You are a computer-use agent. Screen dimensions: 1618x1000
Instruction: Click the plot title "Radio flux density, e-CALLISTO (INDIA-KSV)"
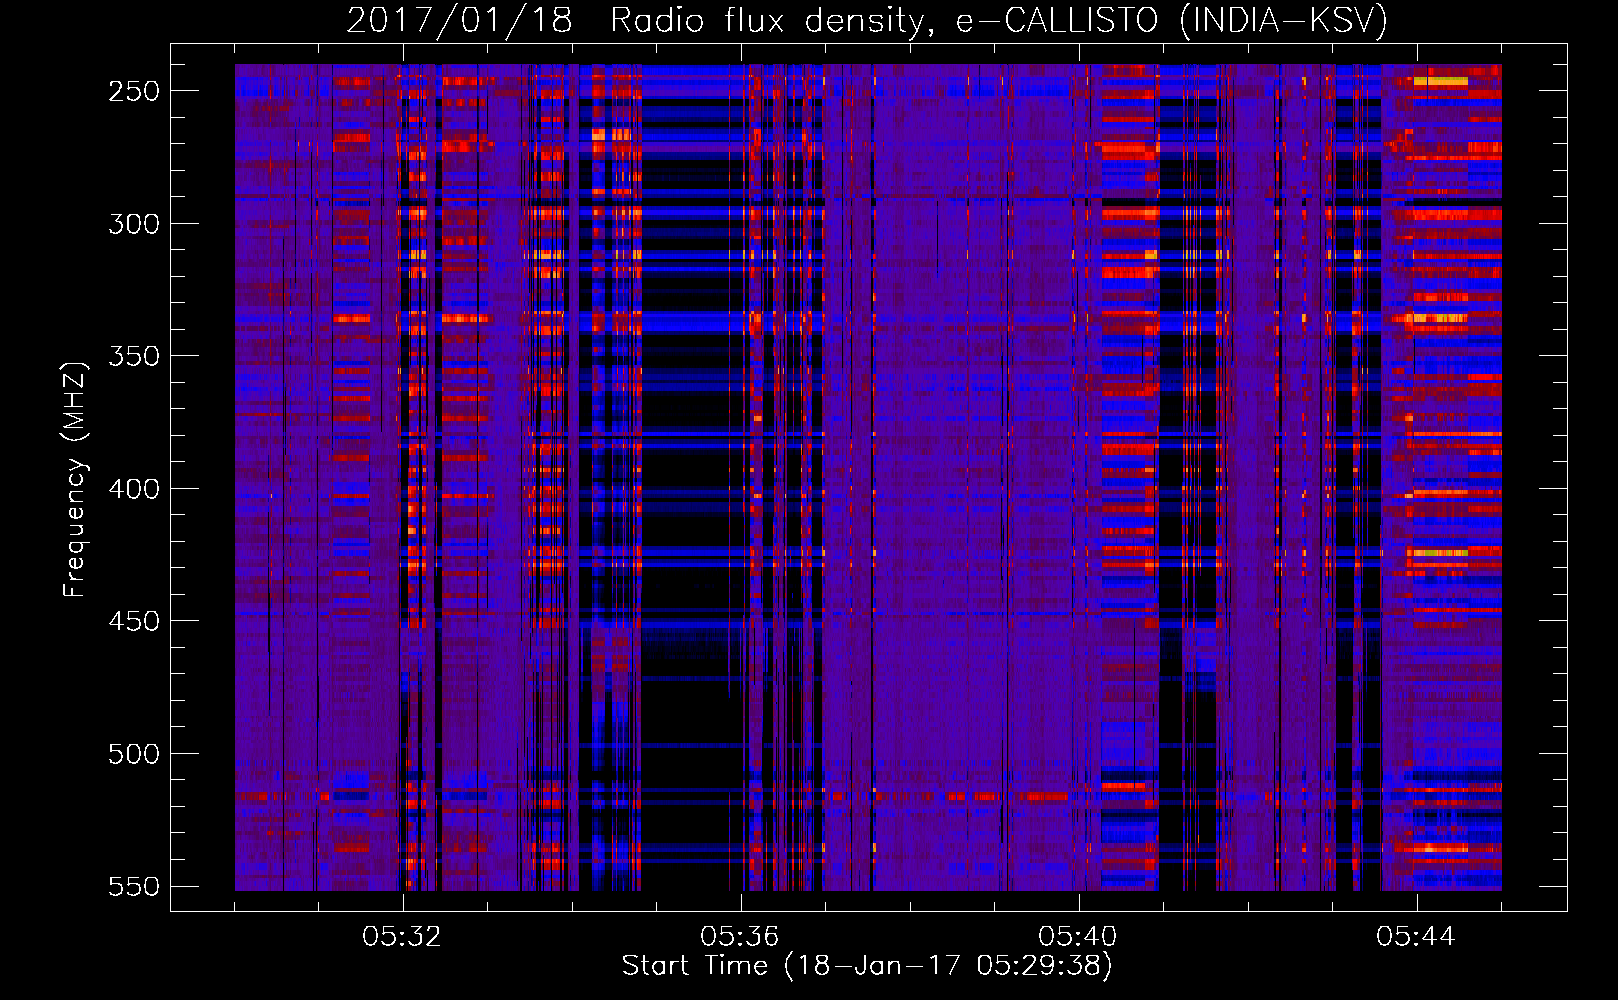(999, 21)
